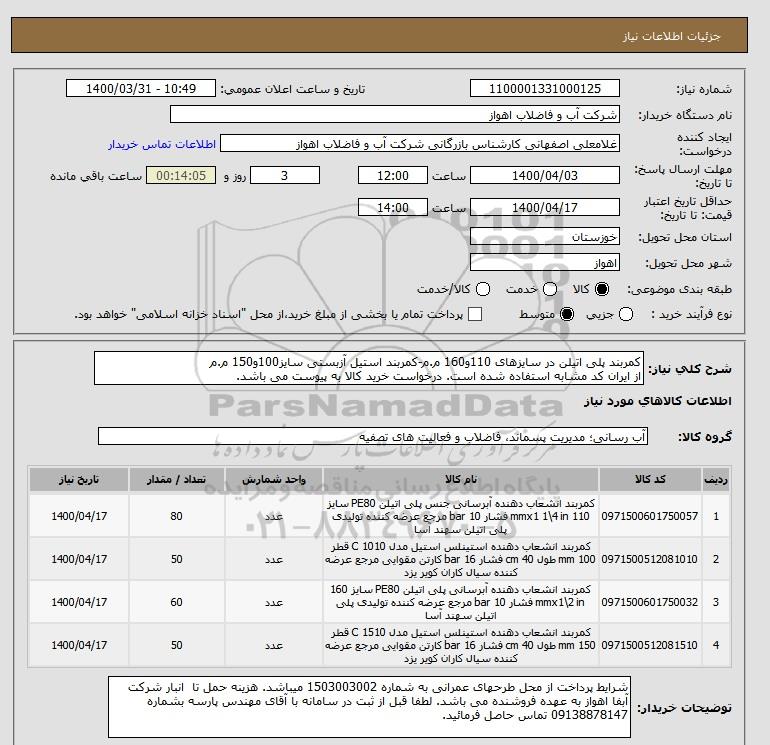Click the row 3 product name with size 160
Screen dimensions: 770x745
pyautogui.click(x=461, y=602)
